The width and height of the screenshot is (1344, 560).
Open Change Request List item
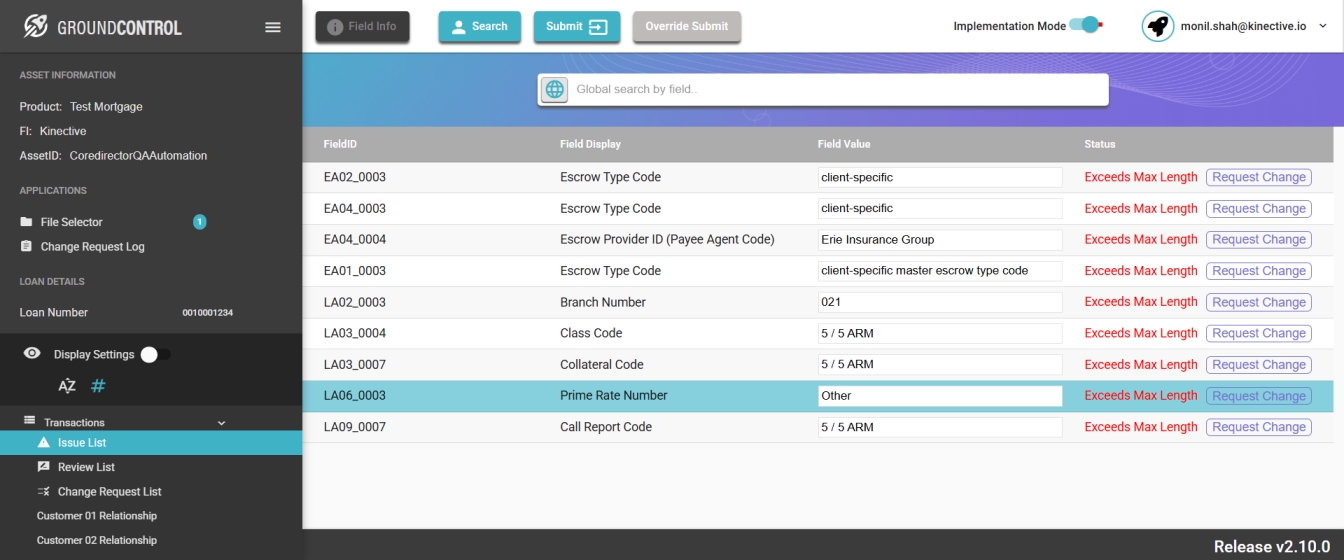(x=109, y=492)
